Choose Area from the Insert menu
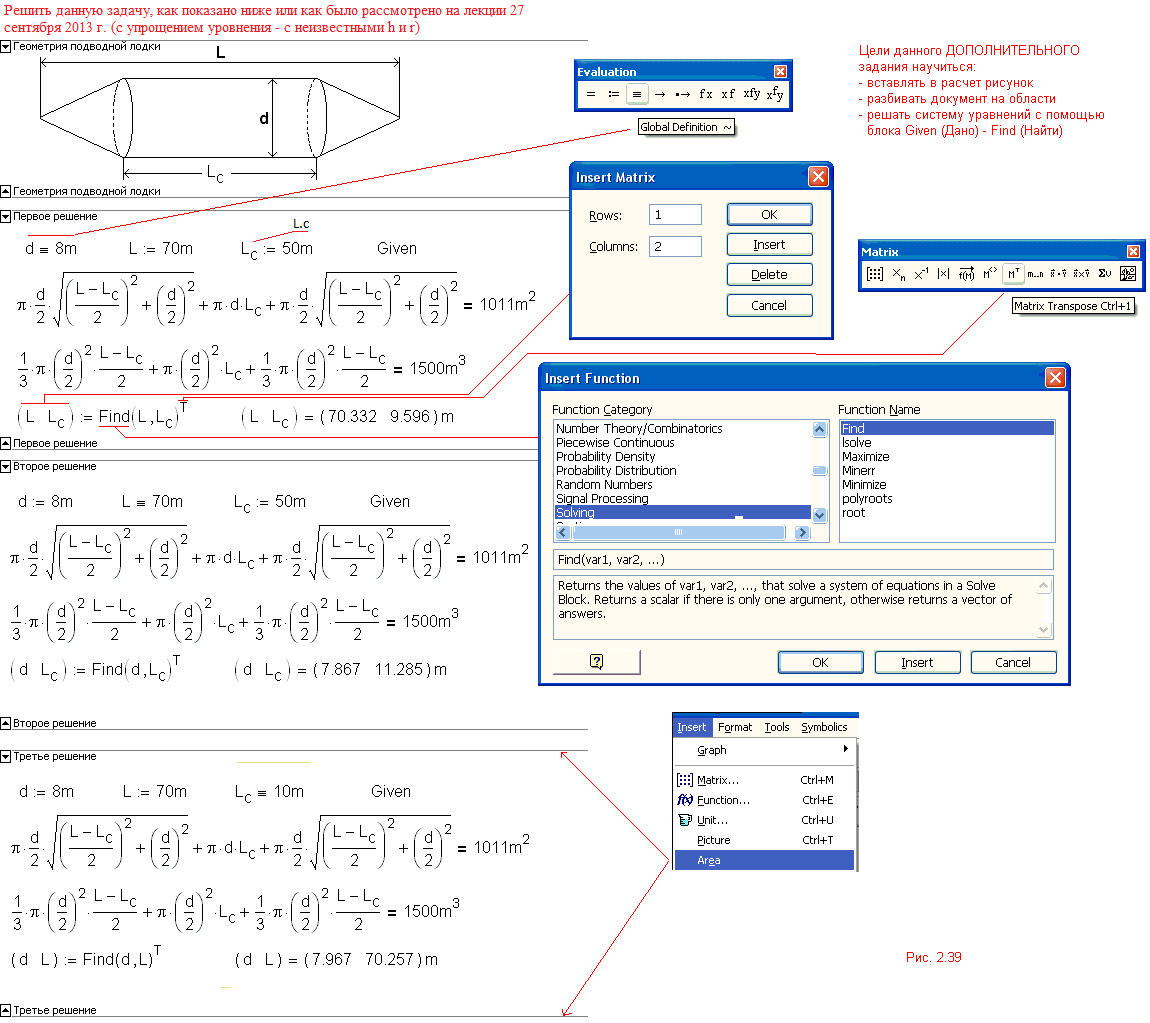The width and height of the screenshot is (1150, 1023). point(763,860)
